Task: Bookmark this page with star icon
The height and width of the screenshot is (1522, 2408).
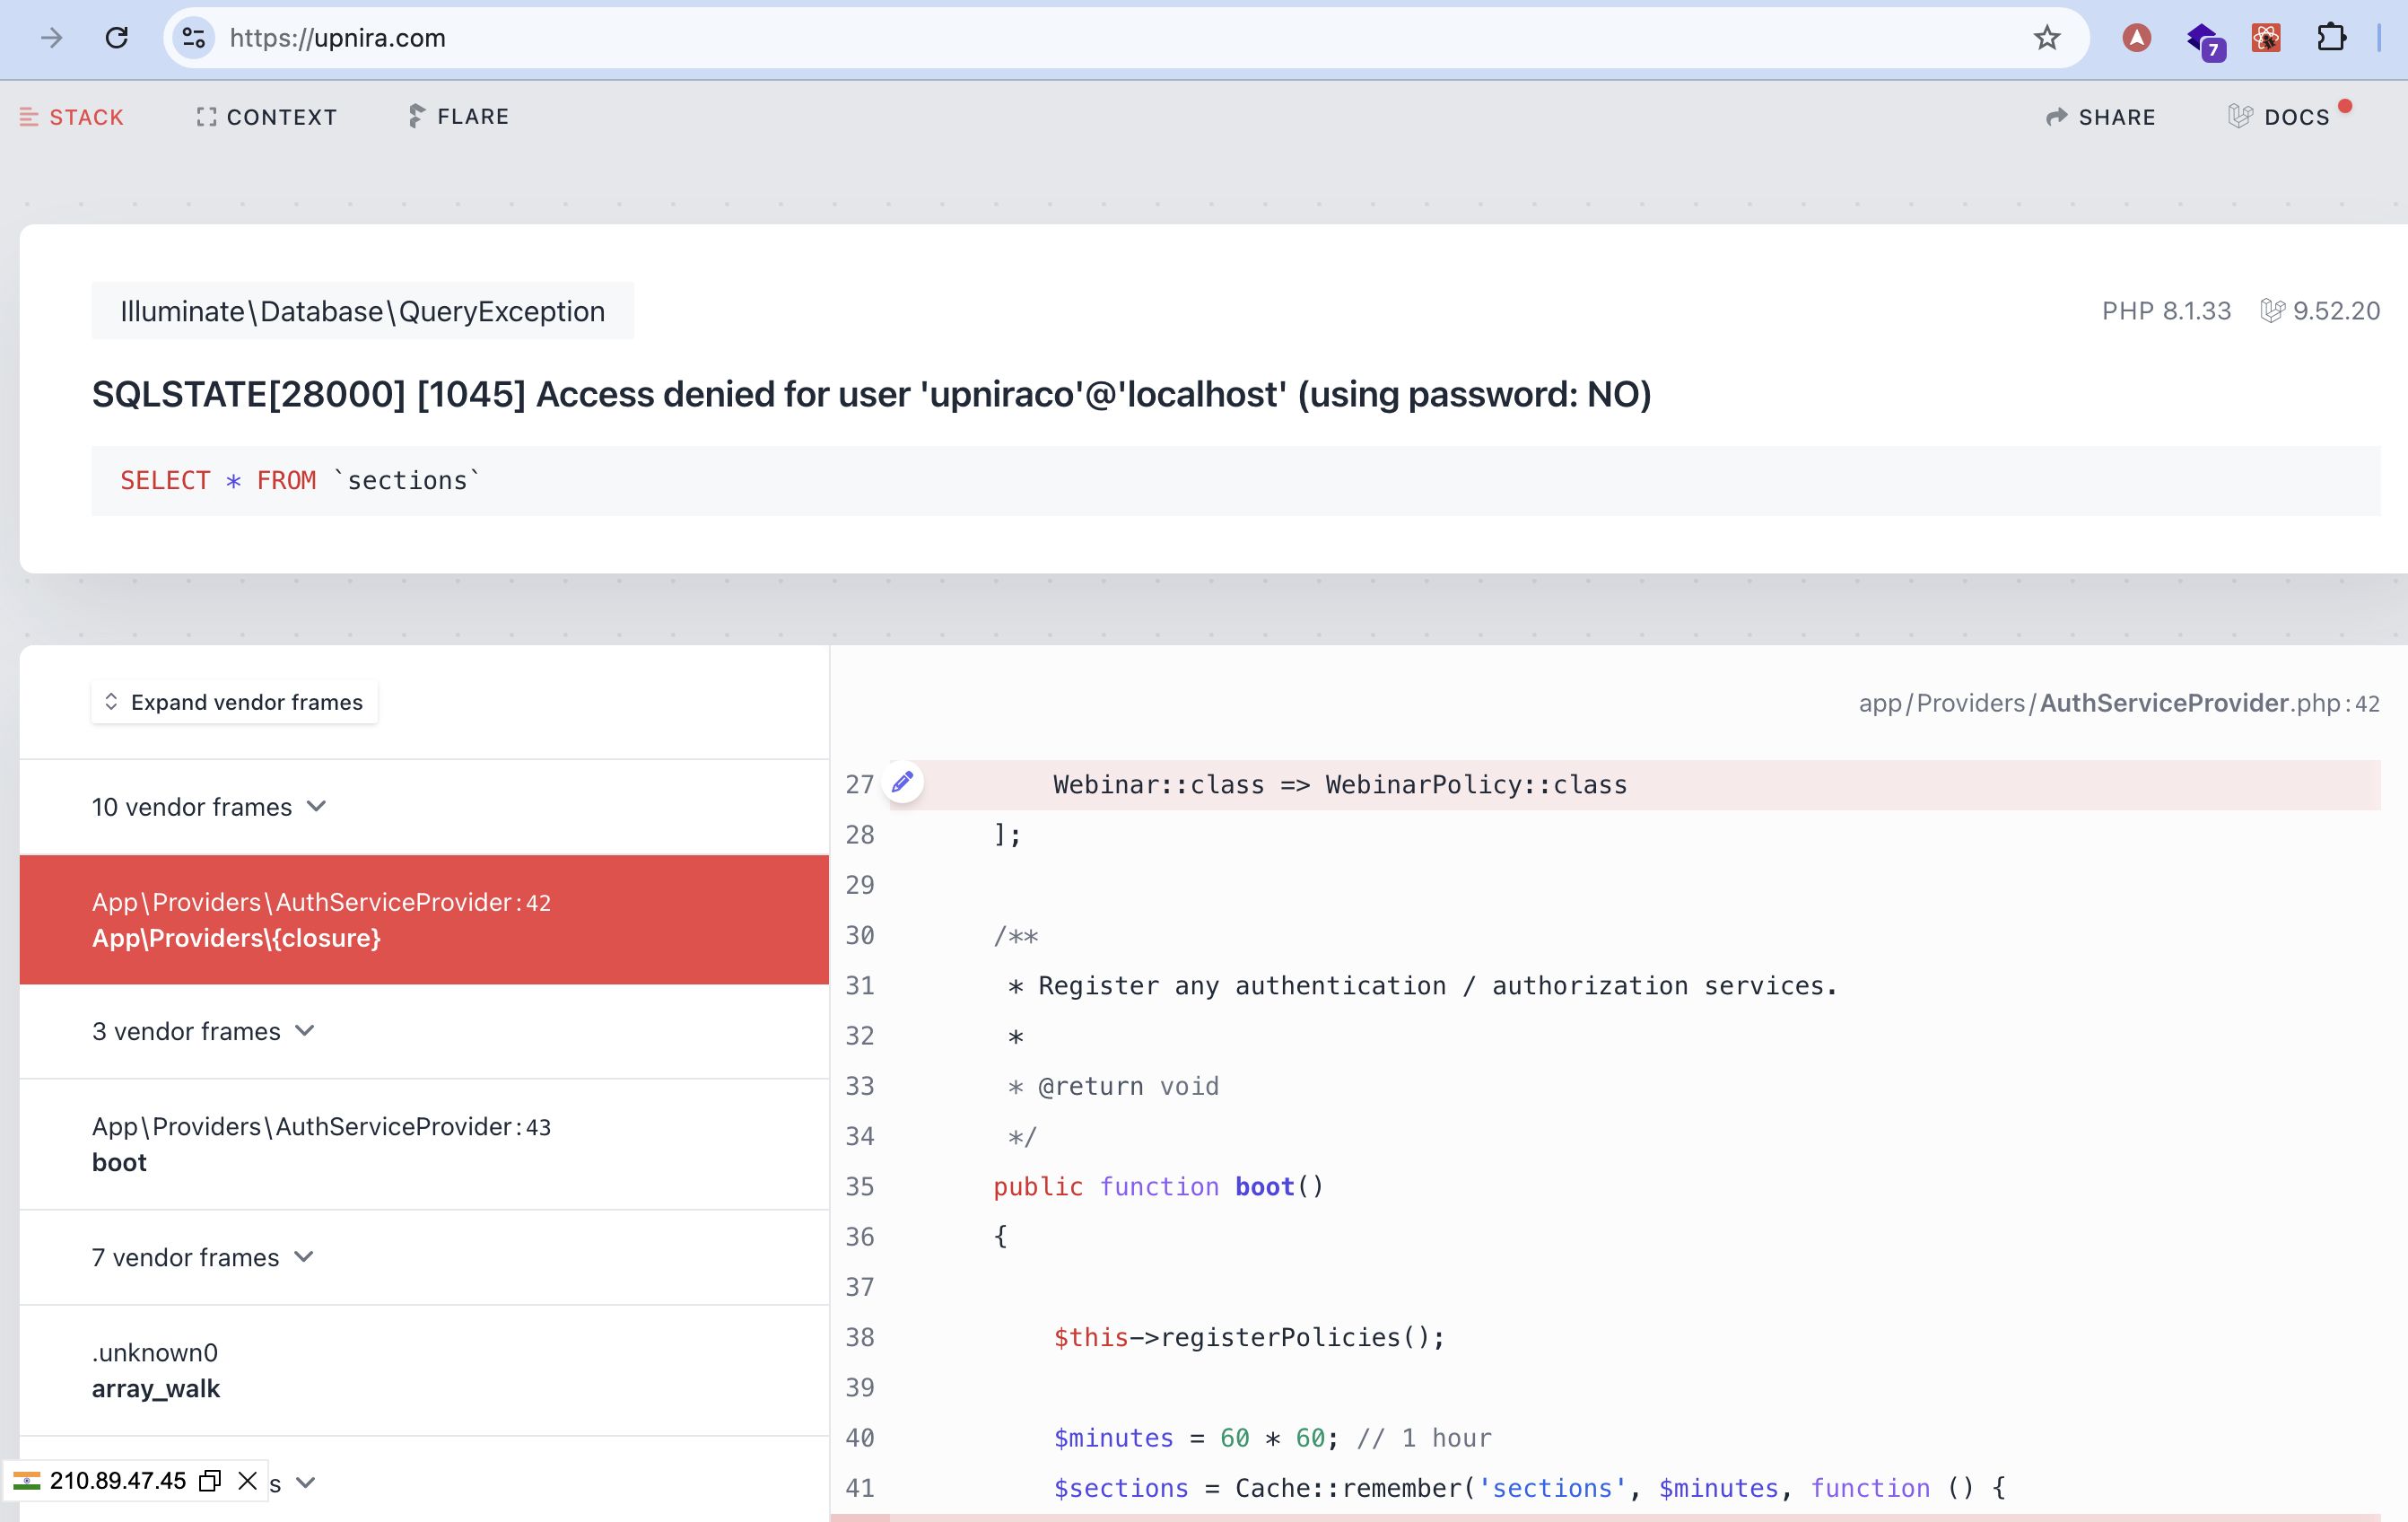Action: pyautogui.click(x=2046, y=38)
